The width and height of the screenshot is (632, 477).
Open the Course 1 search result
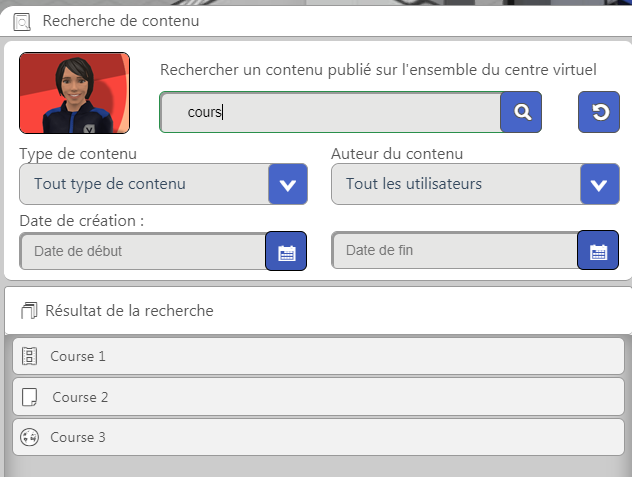[x=318, y=356]
